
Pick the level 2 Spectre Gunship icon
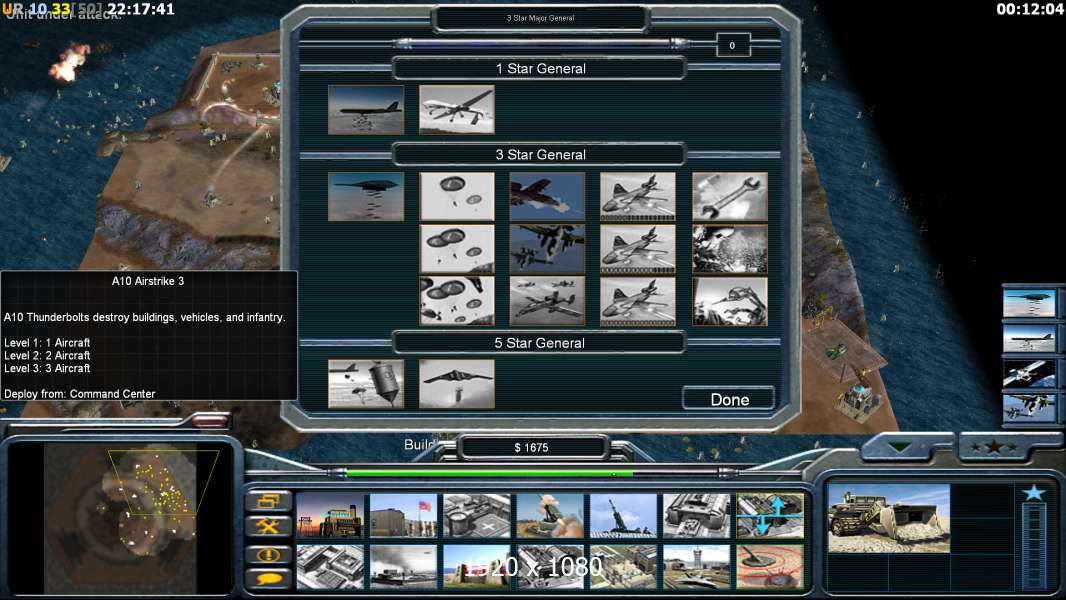(x=638, y=249)
